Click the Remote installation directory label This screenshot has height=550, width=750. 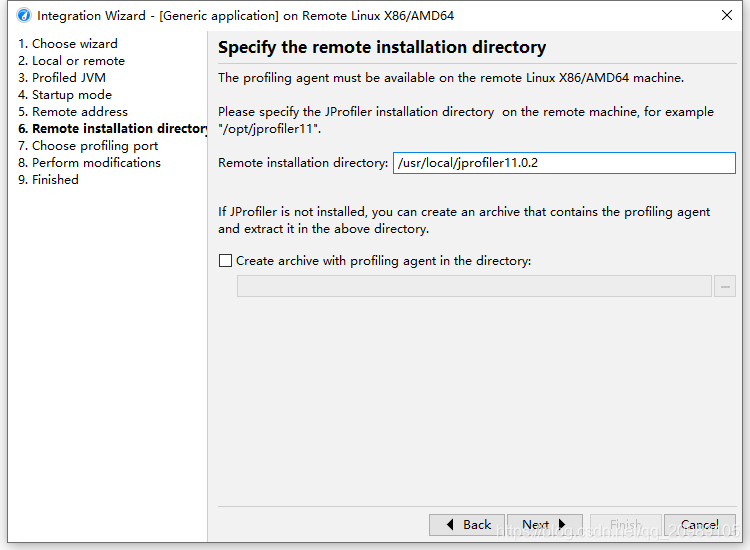[303, 163]
